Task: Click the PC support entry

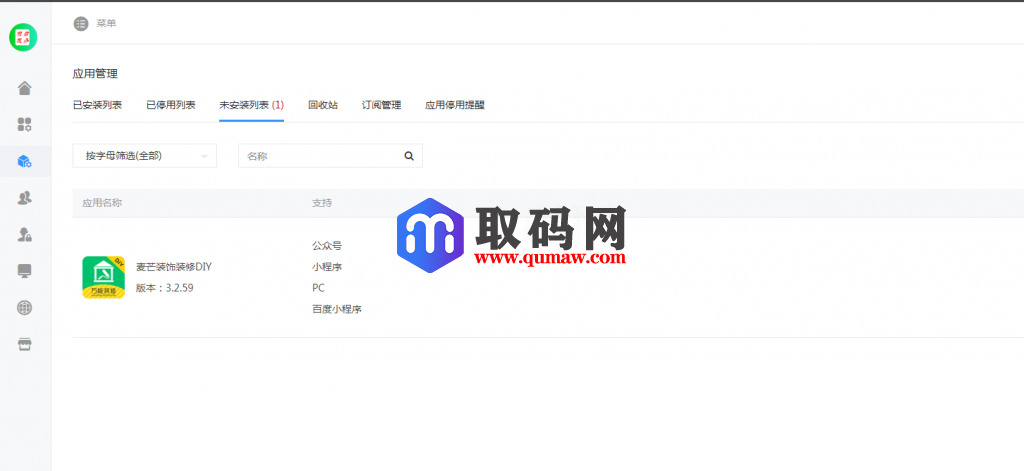Action: click(318, 288)
